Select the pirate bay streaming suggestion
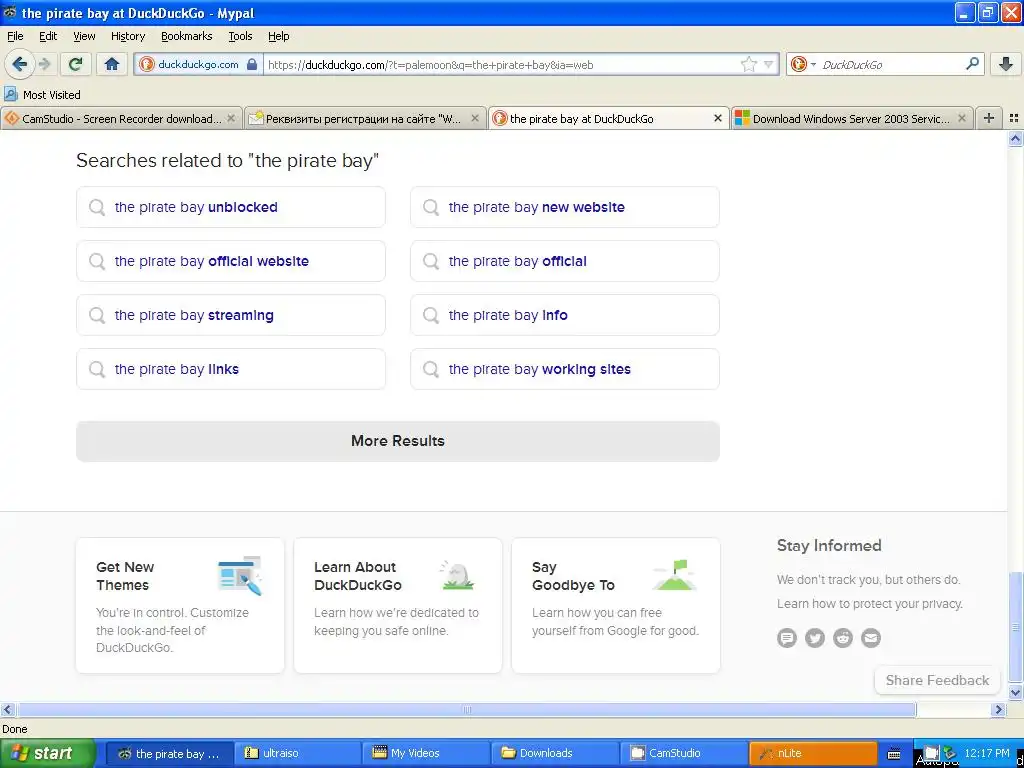The image size is (1024, 768). point(231,315)
